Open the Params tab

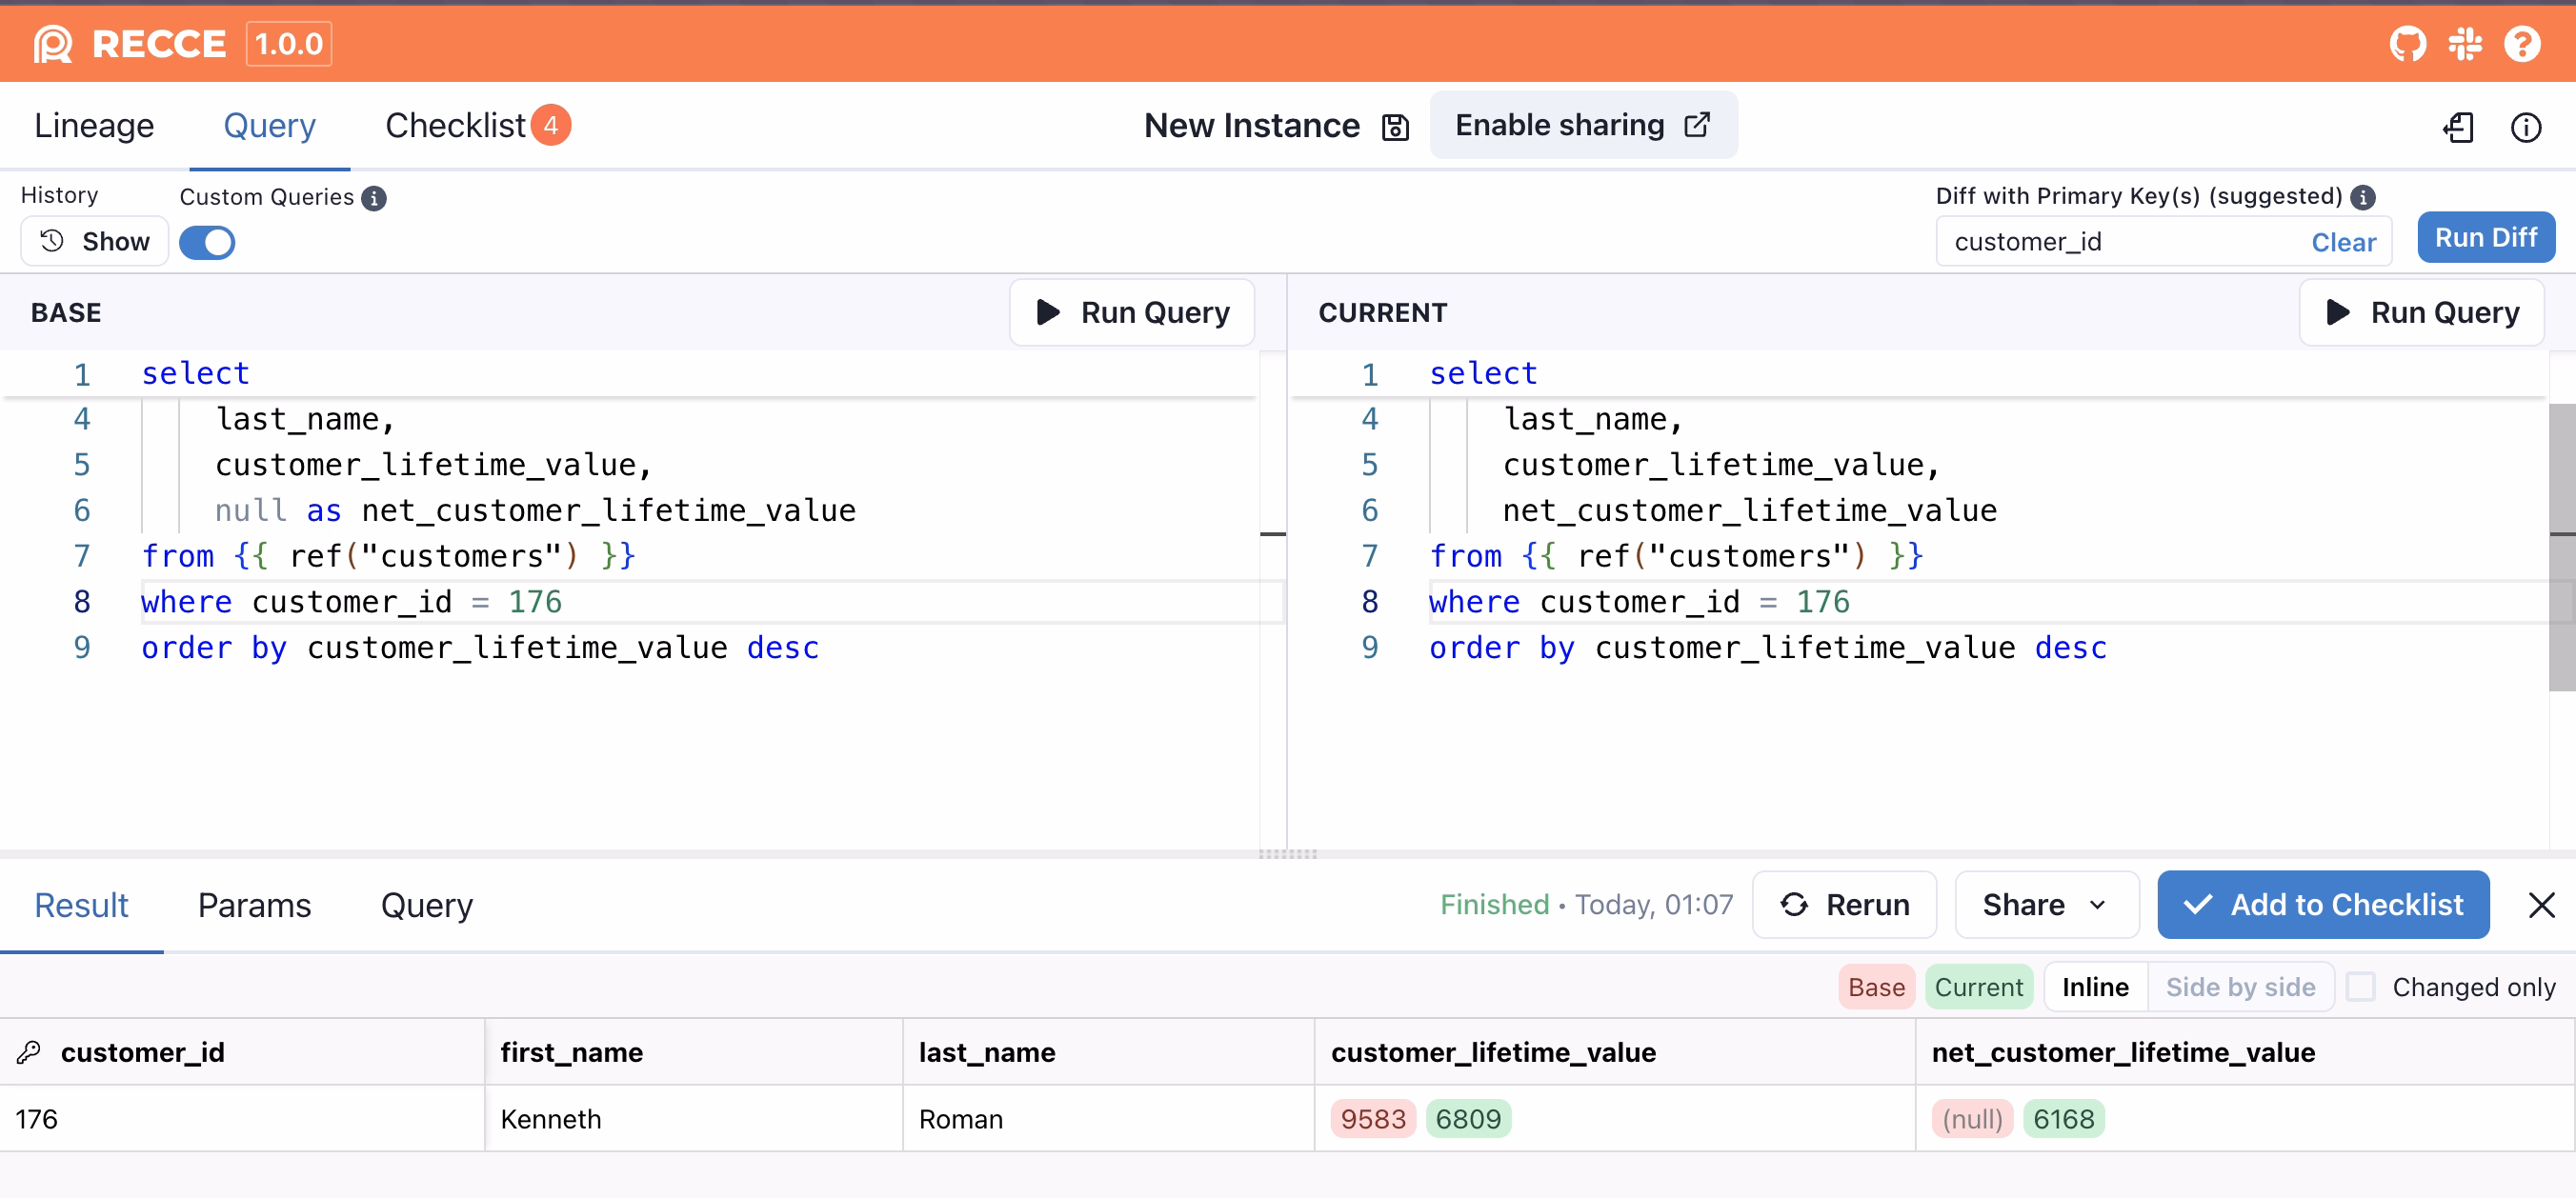(x=254, y=906)
